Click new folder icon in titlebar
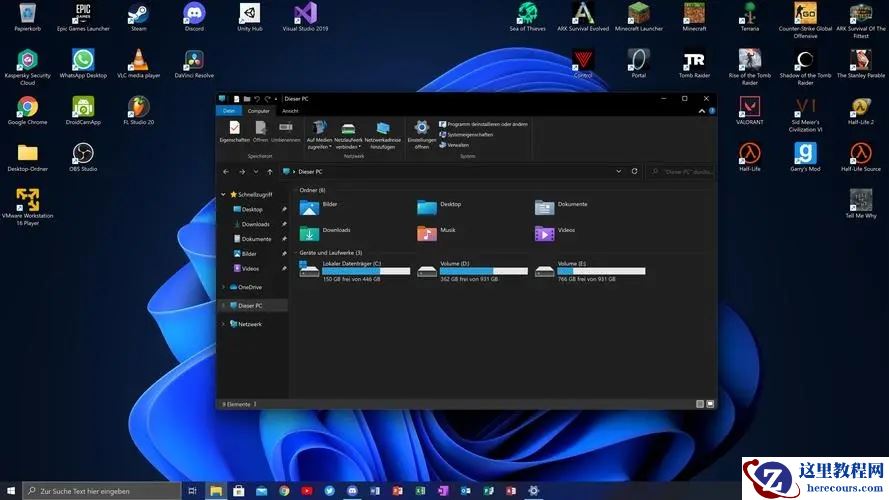The image size is (889, 500). point(247,99)
